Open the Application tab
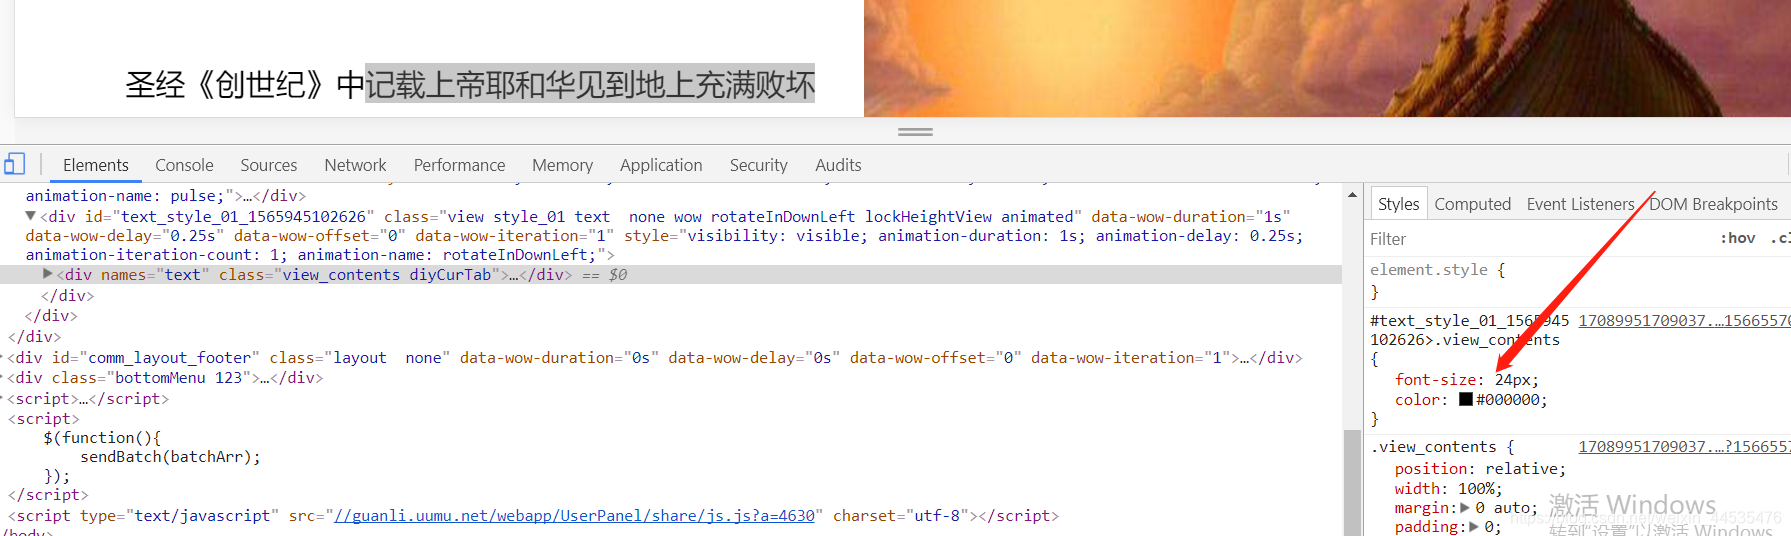Viewport: 1791px width, 536px height. pos(661,165)
